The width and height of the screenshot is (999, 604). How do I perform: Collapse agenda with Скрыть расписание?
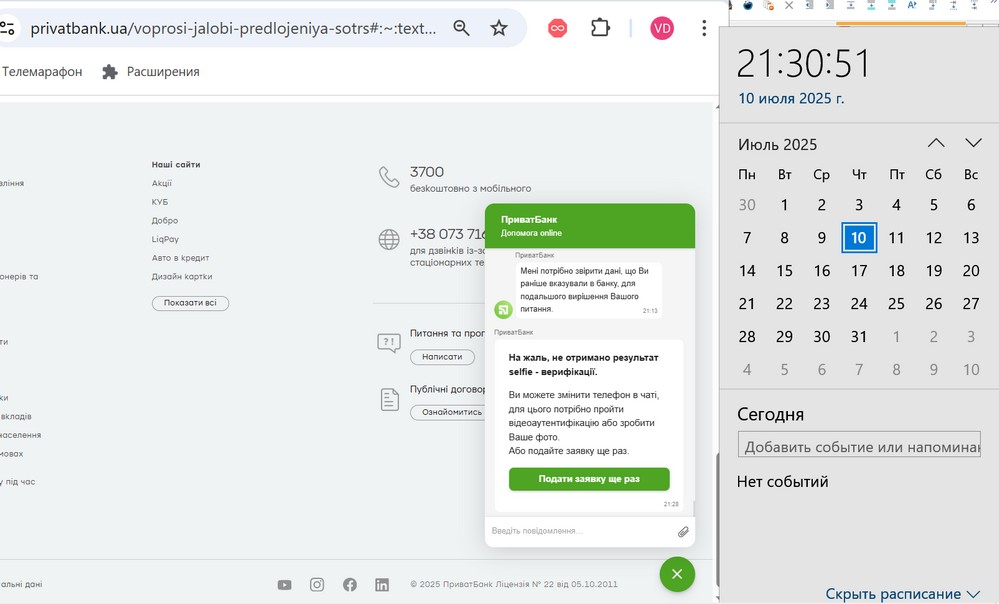click(x=902, y=594)
